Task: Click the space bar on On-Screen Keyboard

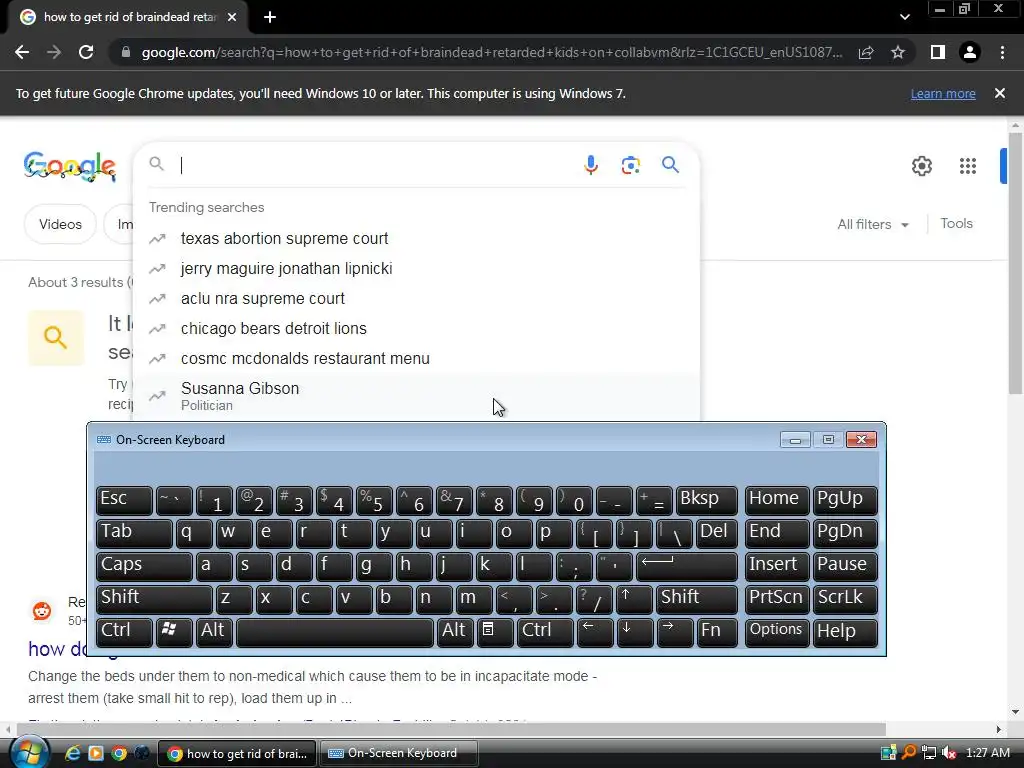Action: 334,632
